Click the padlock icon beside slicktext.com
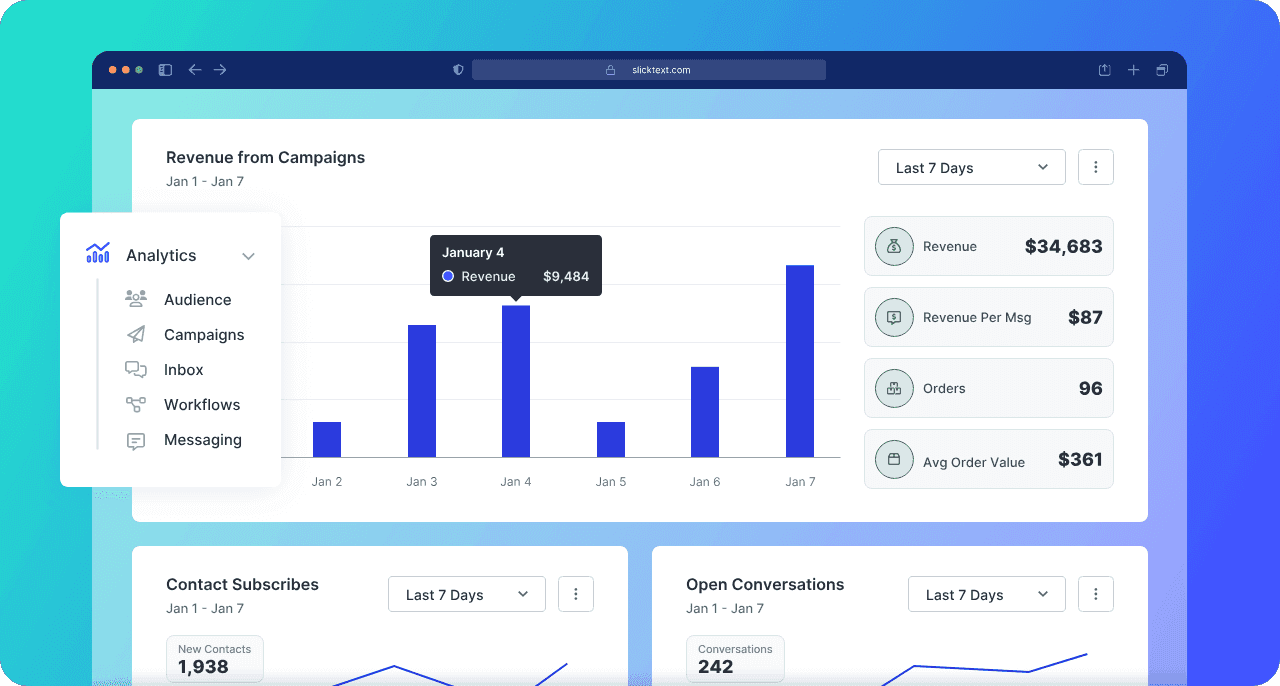Viewport: 1280px width, 686px height. (610, 70)
